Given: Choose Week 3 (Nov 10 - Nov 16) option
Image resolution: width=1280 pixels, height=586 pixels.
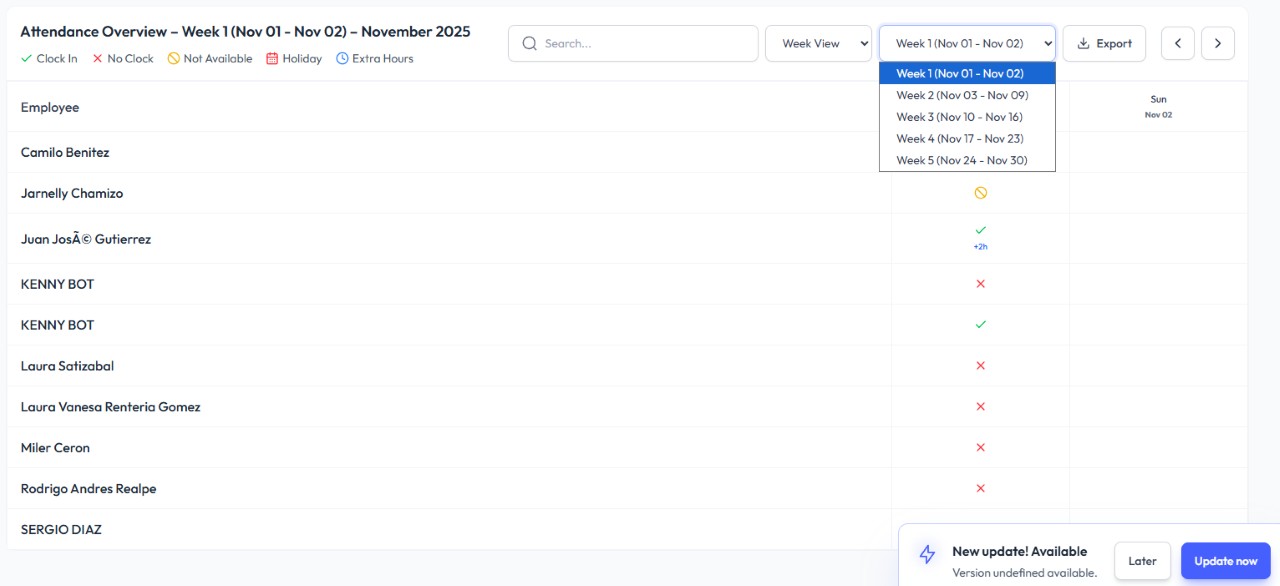Looking at the screenshot, I should pyautogui.click(x=960, y=117).
